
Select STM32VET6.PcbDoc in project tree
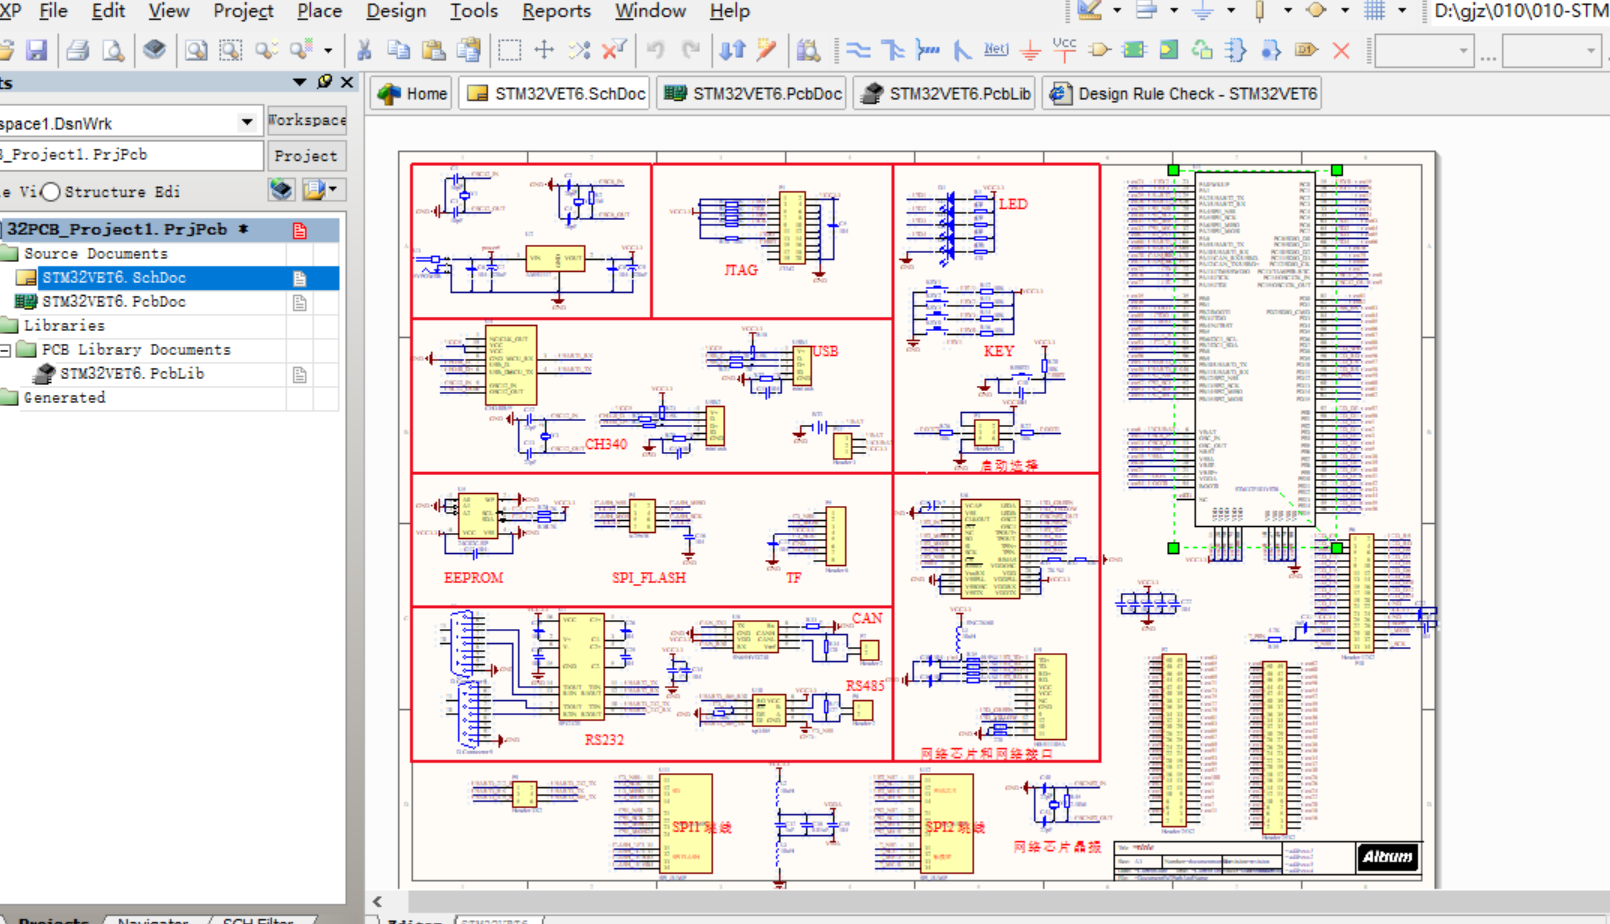113,301
